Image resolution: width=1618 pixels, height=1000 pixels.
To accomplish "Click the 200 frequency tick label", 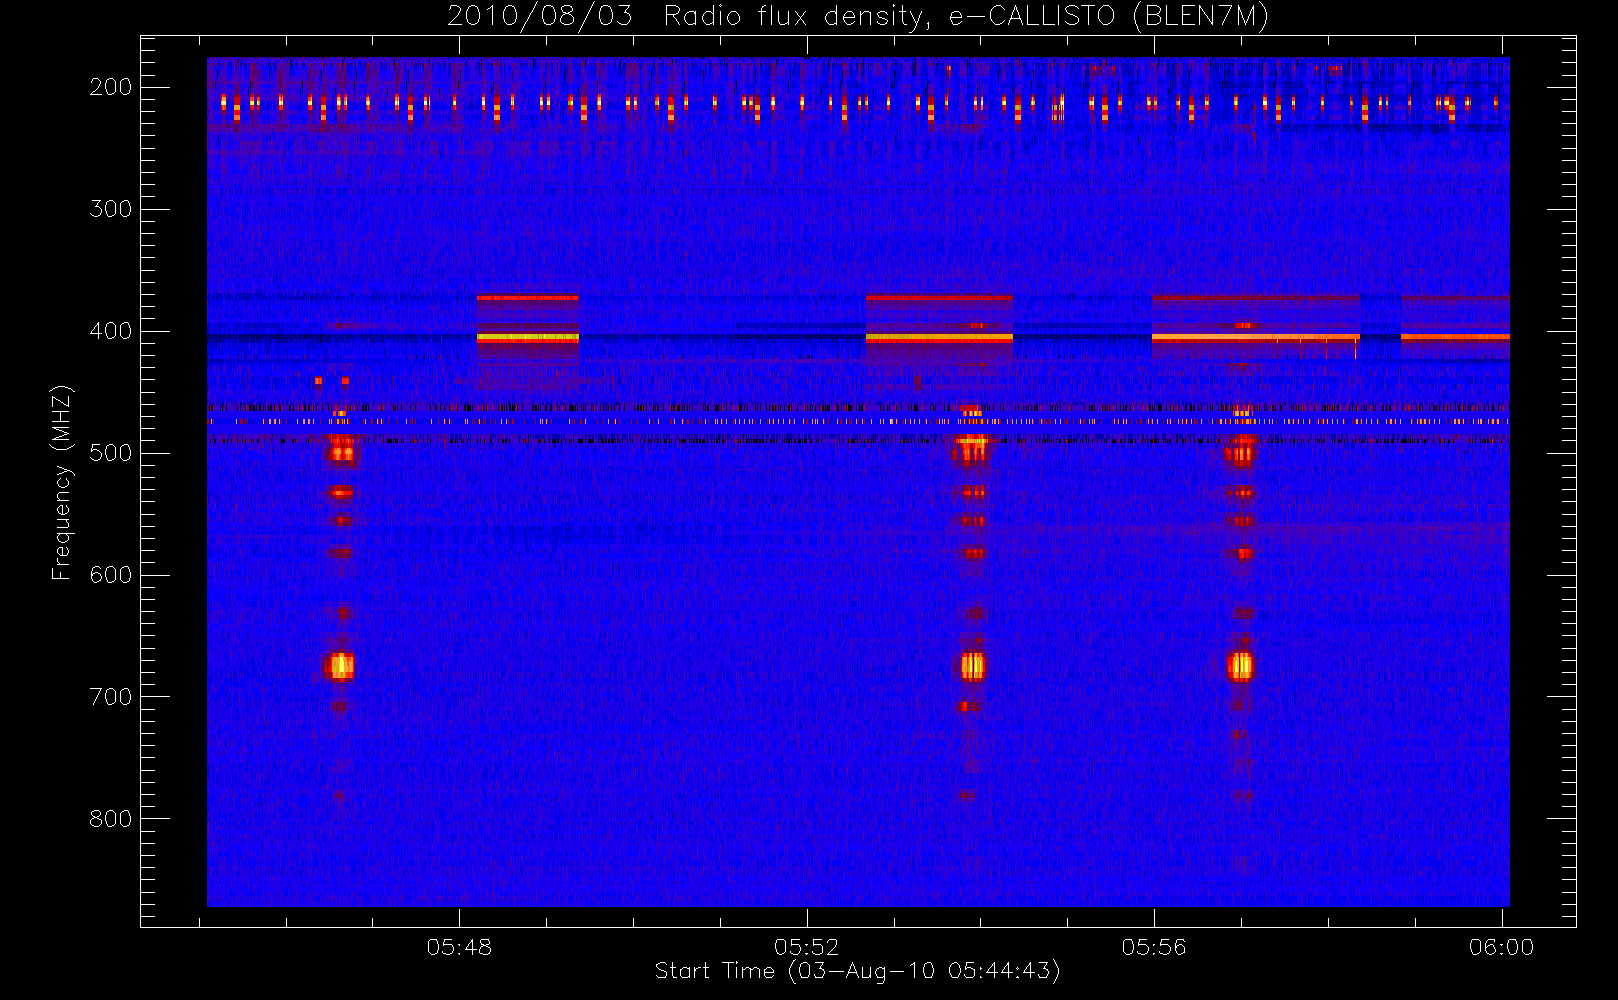I will tap(110, 87).
